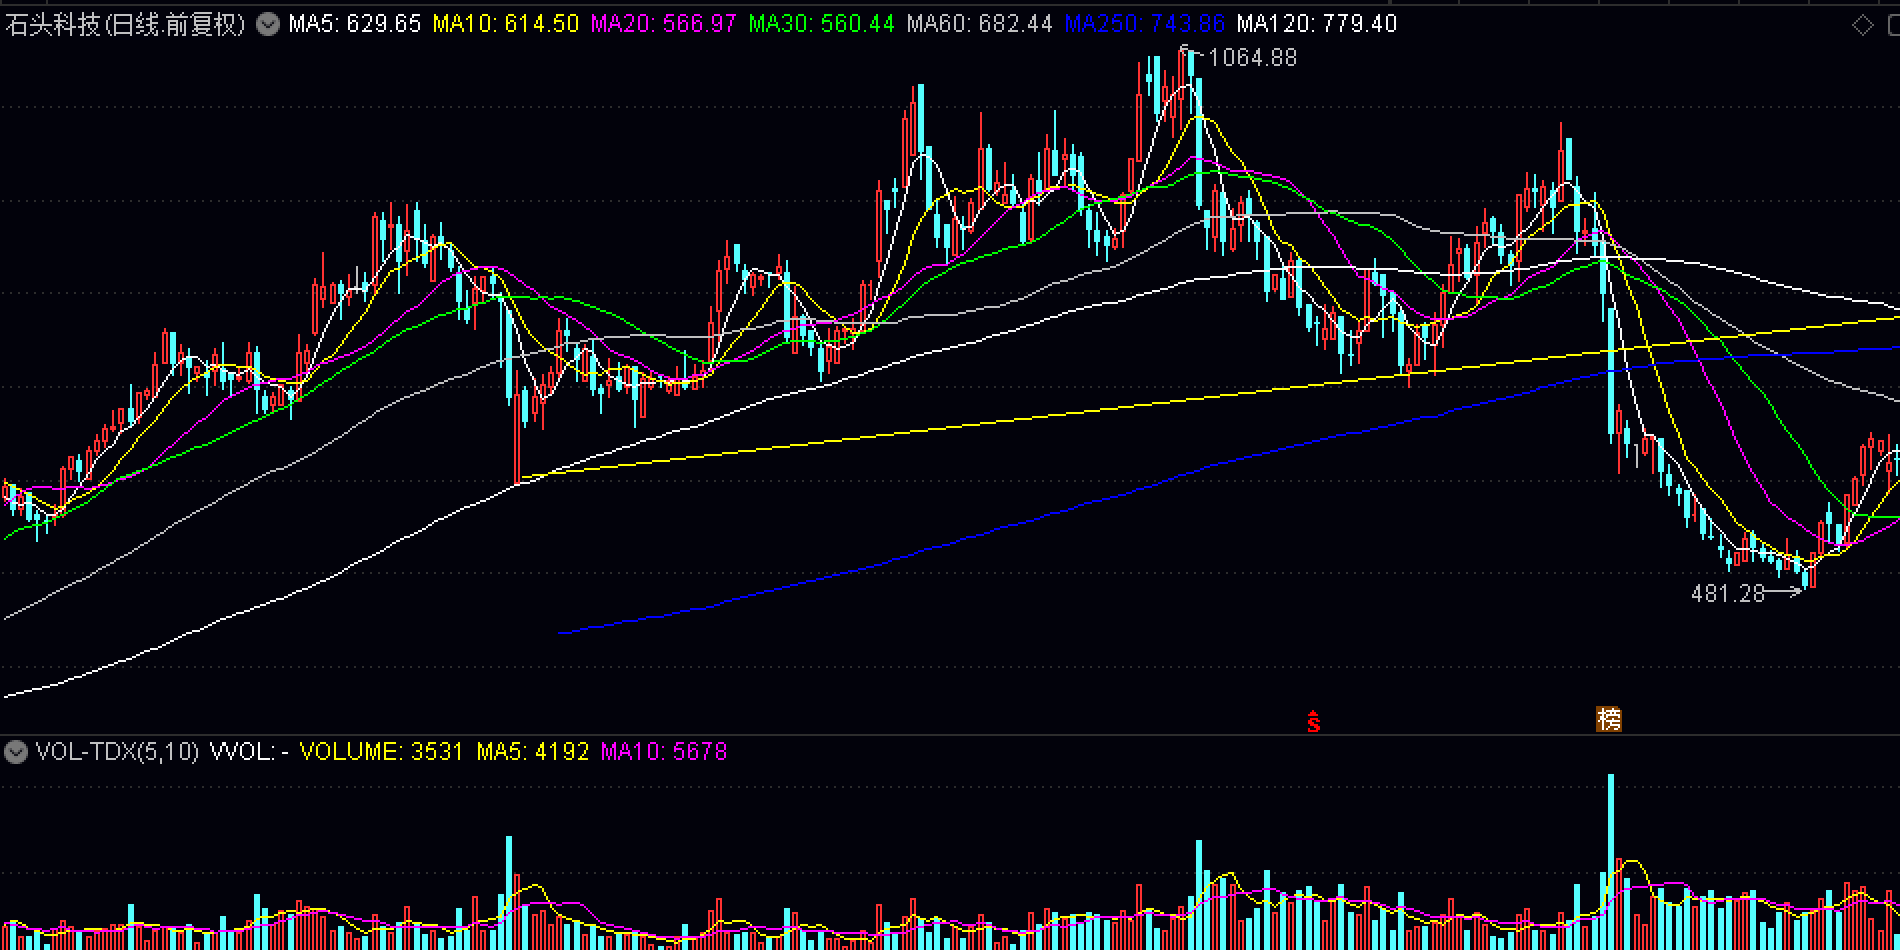This screenshot has height=950, width=1900.
Task: Click the 1064.88 high price label
Action: click(1252, 58)
